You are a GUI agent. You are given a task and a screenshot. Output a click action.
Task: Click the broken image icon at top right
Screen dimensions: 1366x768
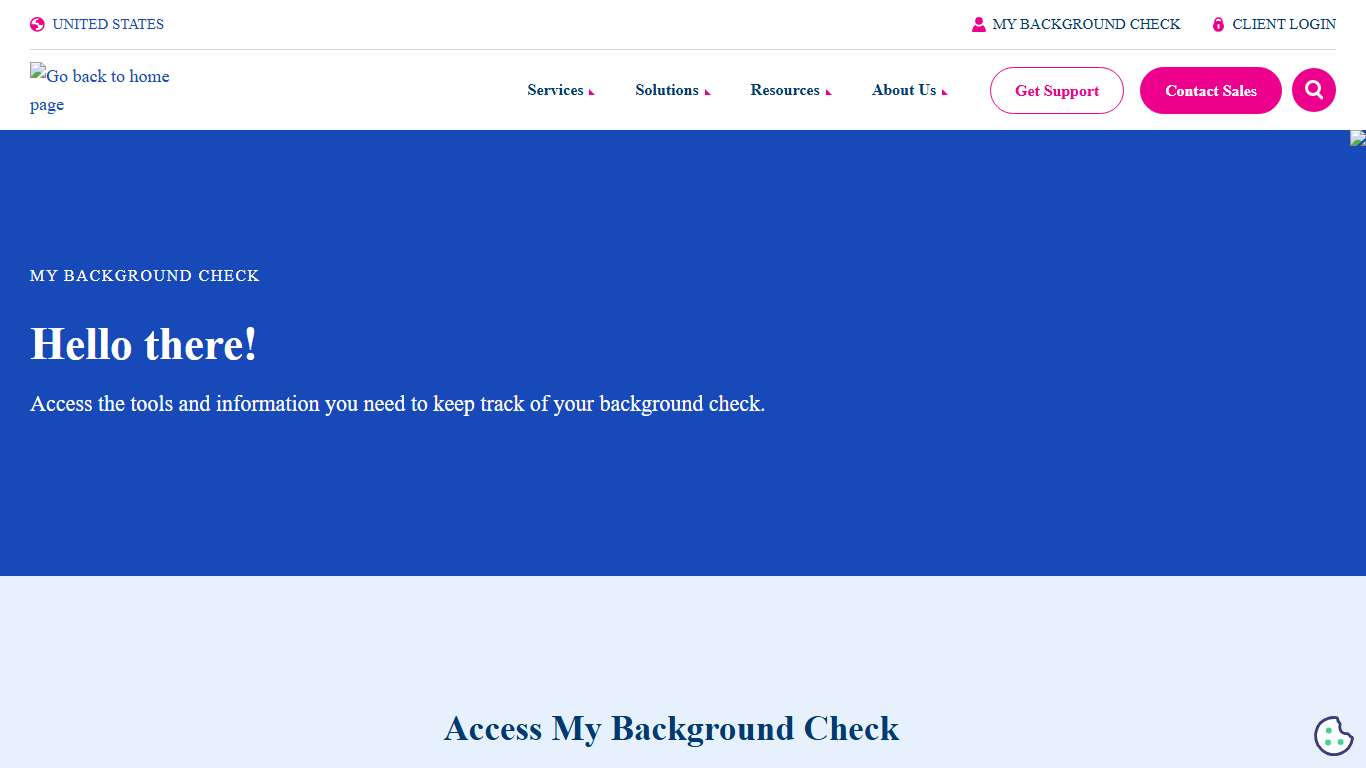click(1359, 139)
